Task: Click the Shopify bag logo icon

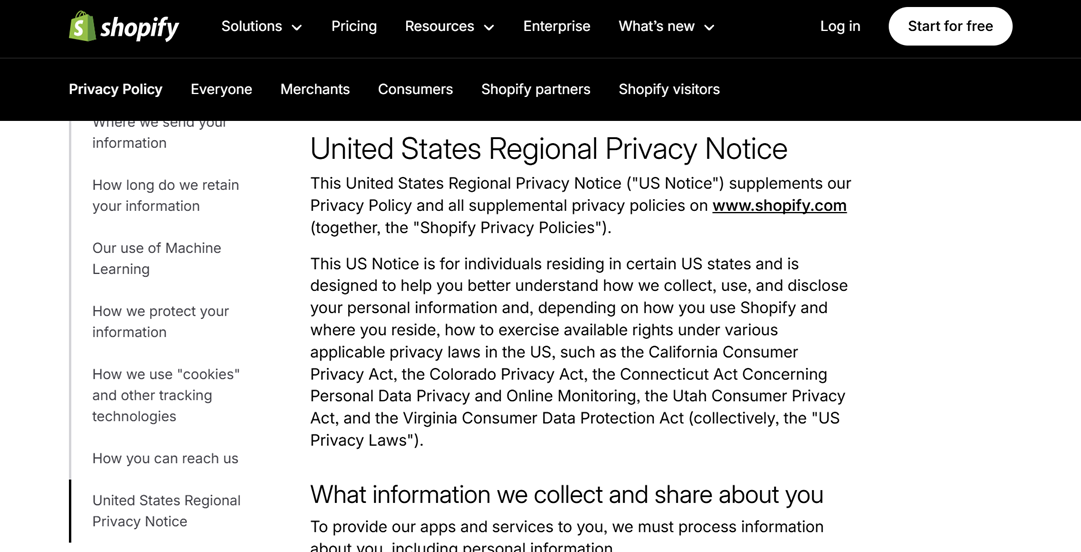Action: (83, 27)
